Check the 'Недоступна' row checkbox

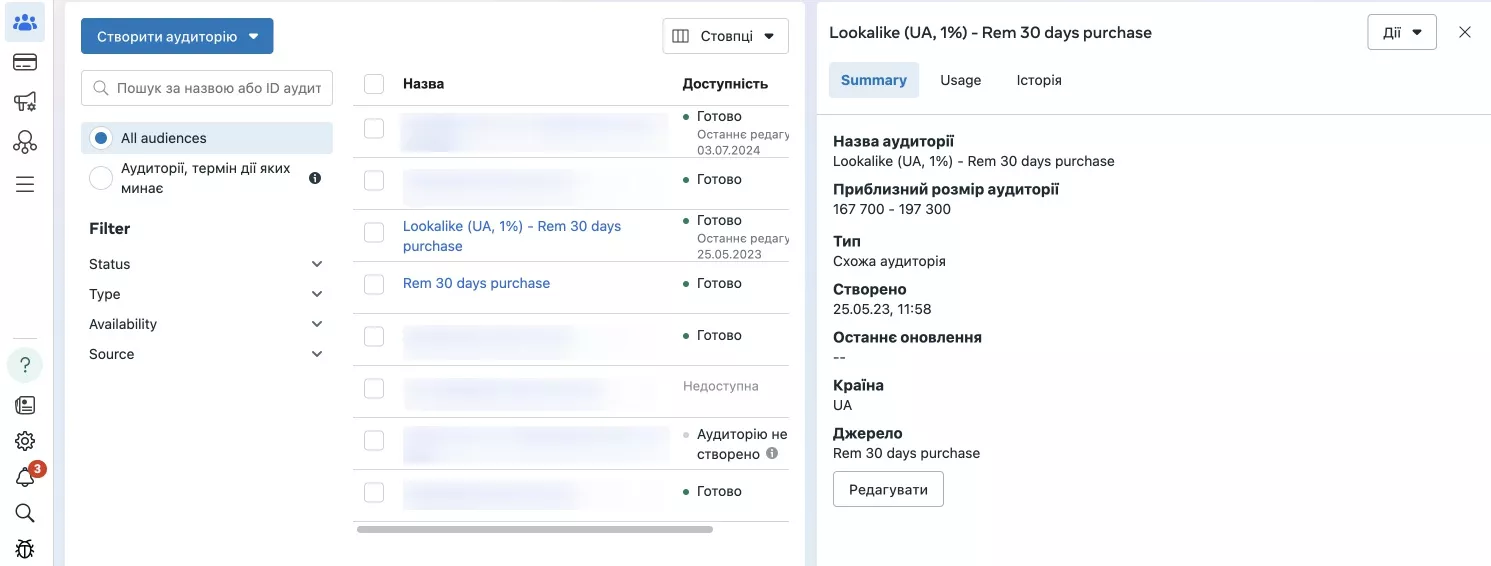(x=374, y=389)
